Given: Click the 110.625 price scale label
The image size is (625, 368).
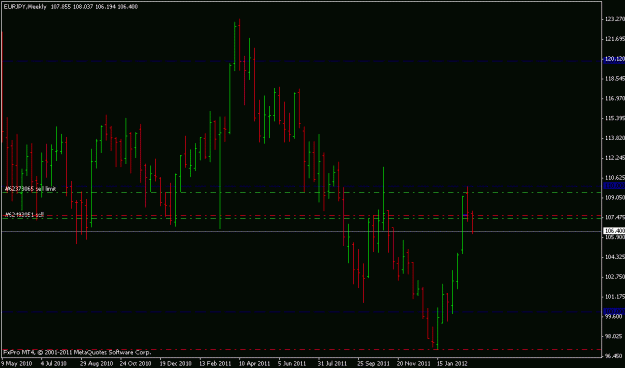Looking at the screenshot, I should (x=615, y=177).
